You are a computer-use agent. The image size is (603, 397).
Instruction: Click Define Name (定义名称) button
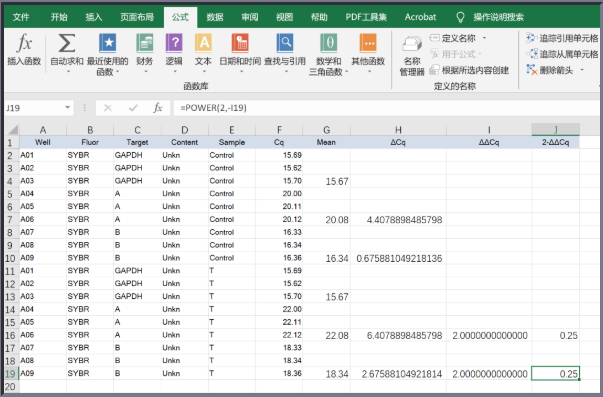click(453, 38)
